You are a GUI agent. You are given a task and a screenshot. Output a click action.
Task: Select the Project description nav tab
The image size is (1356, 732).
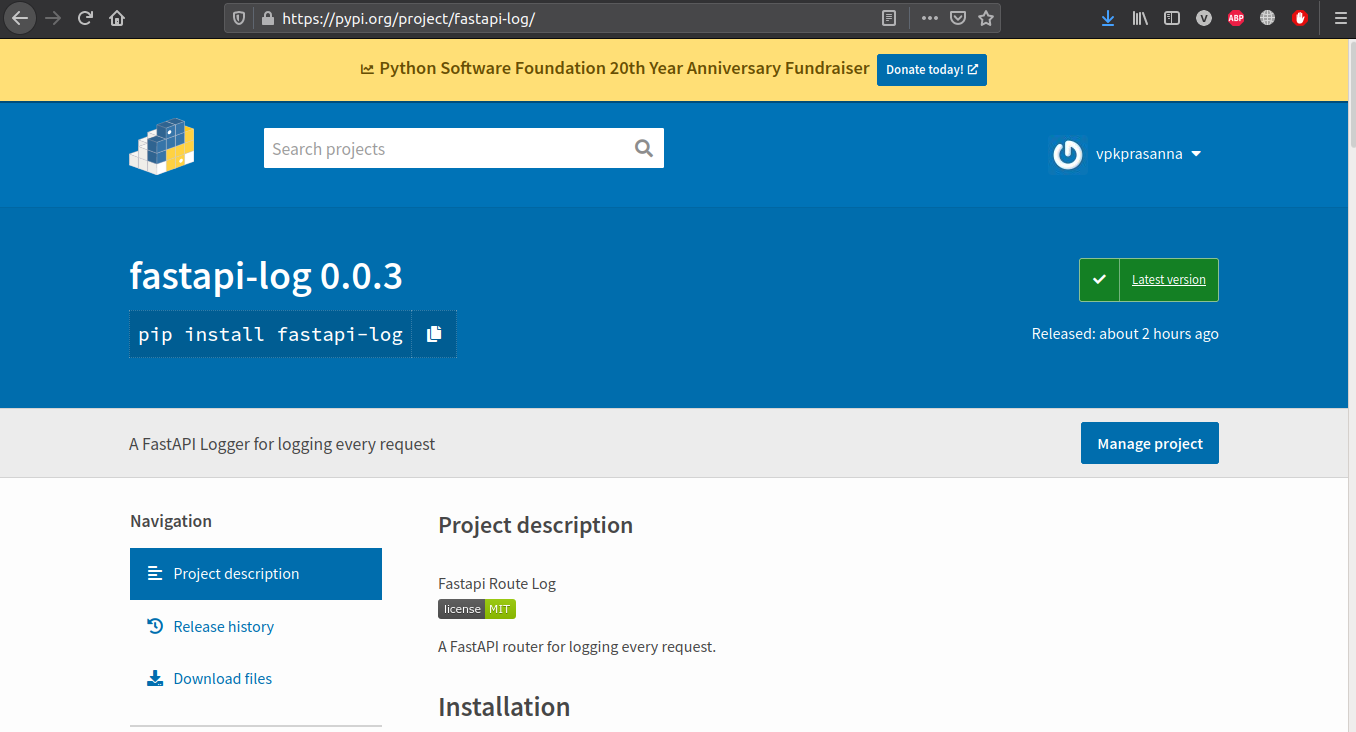pyautogui.click(x=256, y=574)
